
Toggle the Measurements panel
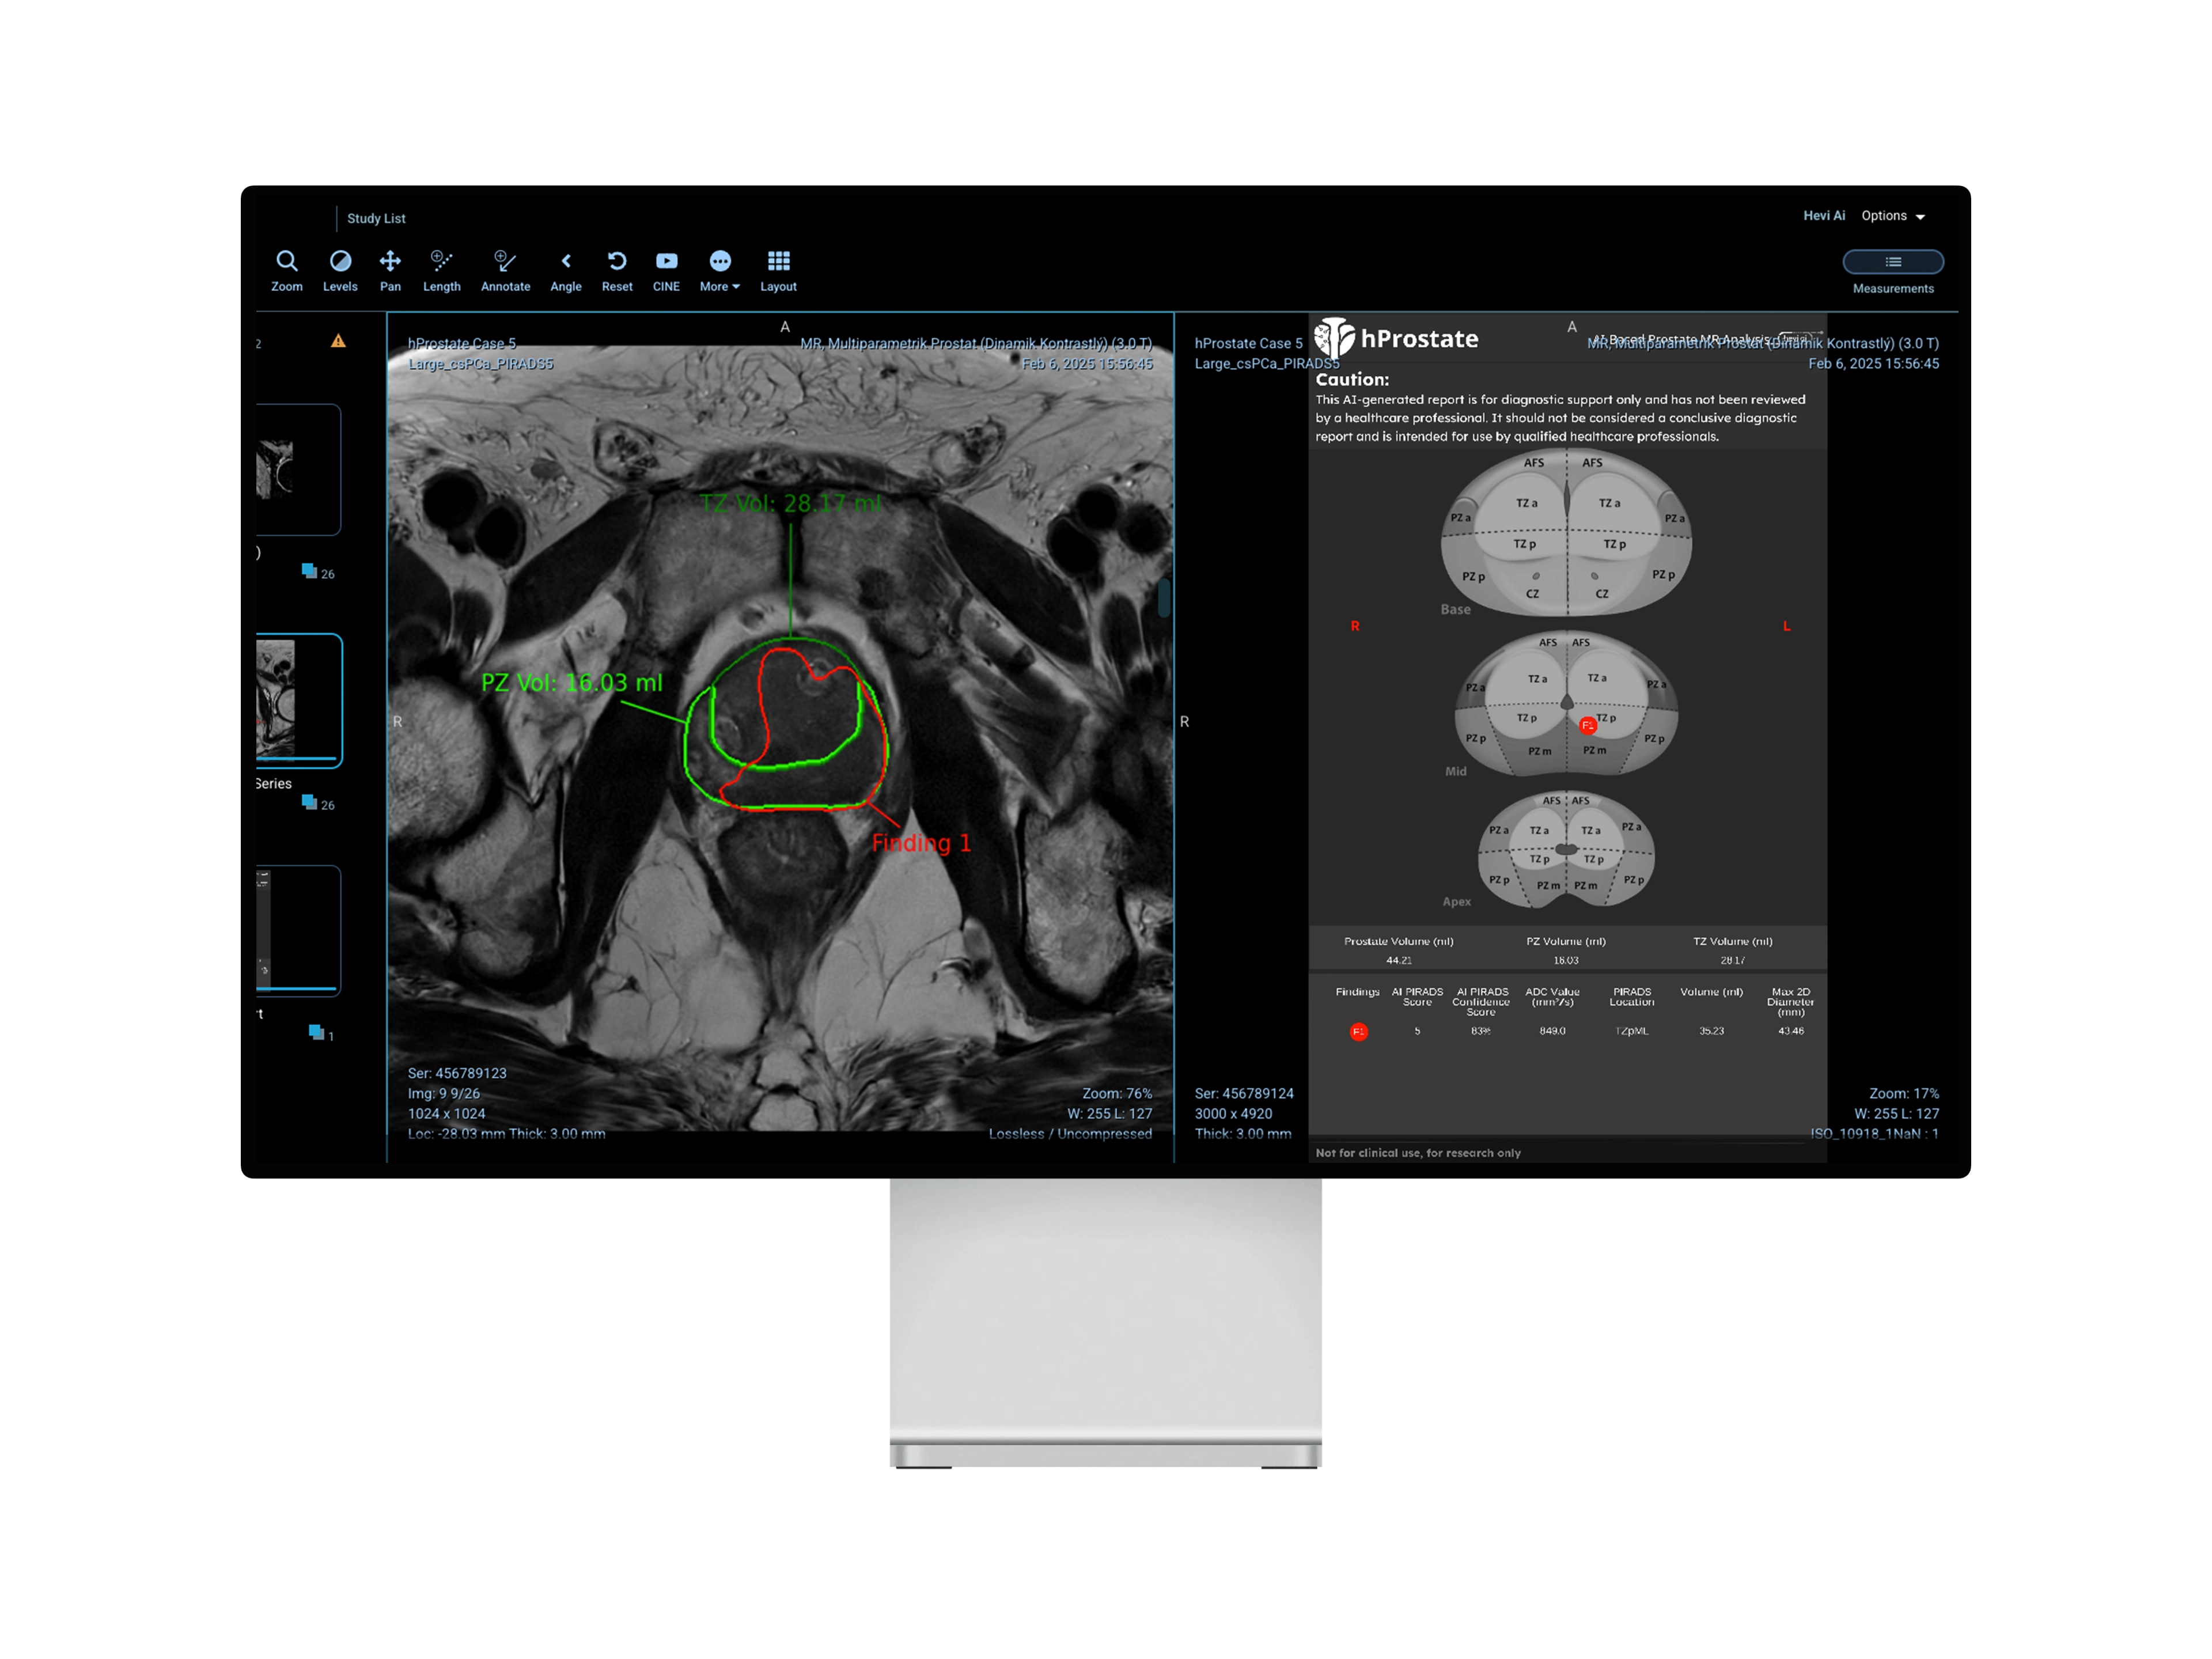[x=1893, y=262]
